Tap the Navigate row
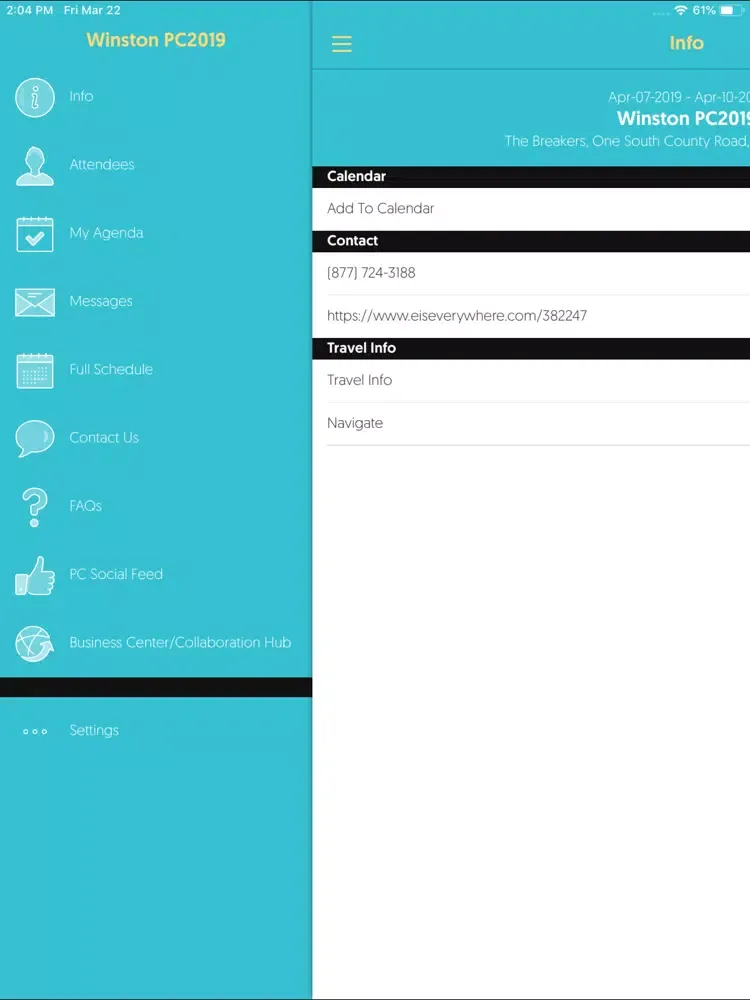 [531, 423]
